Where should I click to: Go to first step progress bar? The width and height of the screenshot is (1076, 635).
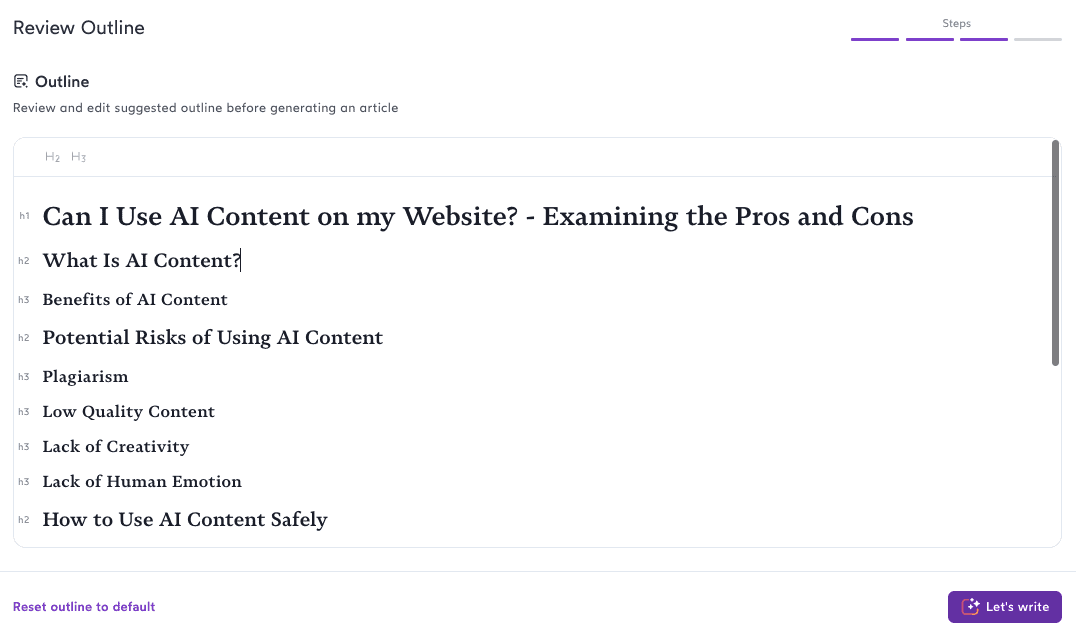pyautogui.click(x=875, y=39)
